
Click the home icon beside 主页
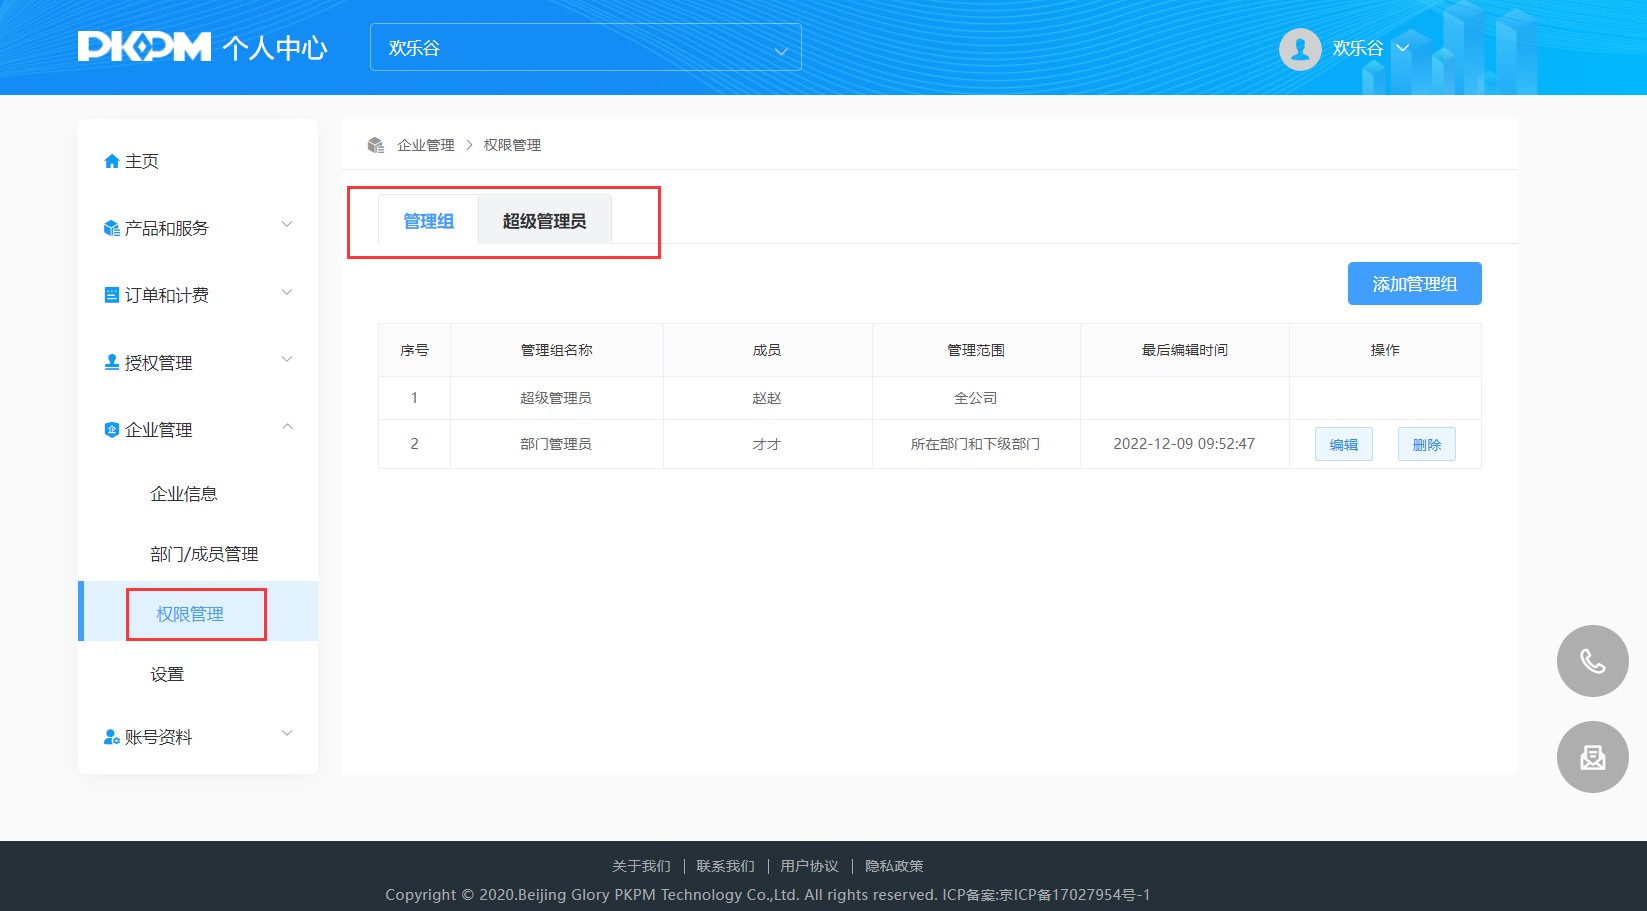click(112, 162)
